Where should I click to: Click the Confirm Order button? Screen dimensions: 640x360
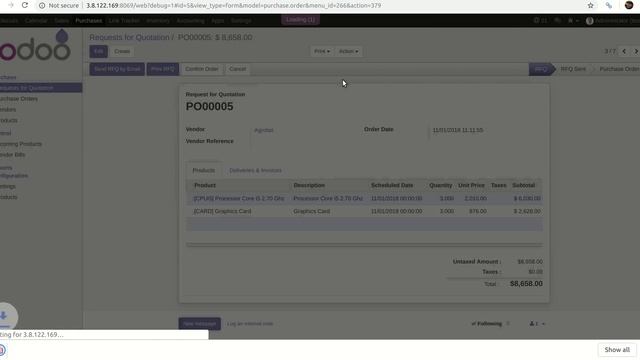point(202,69)
